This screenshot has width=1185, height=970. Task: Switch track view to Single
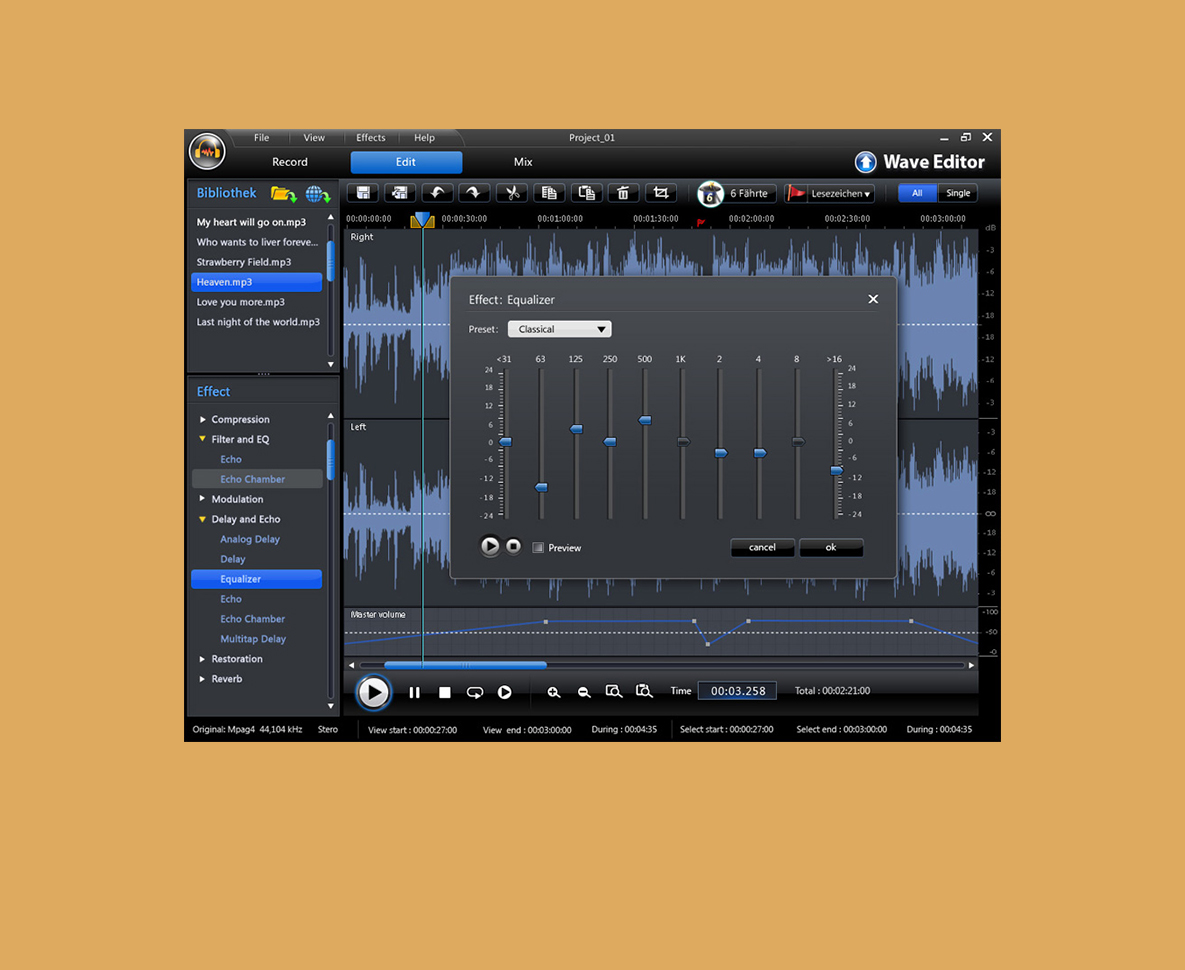(958, 193)
